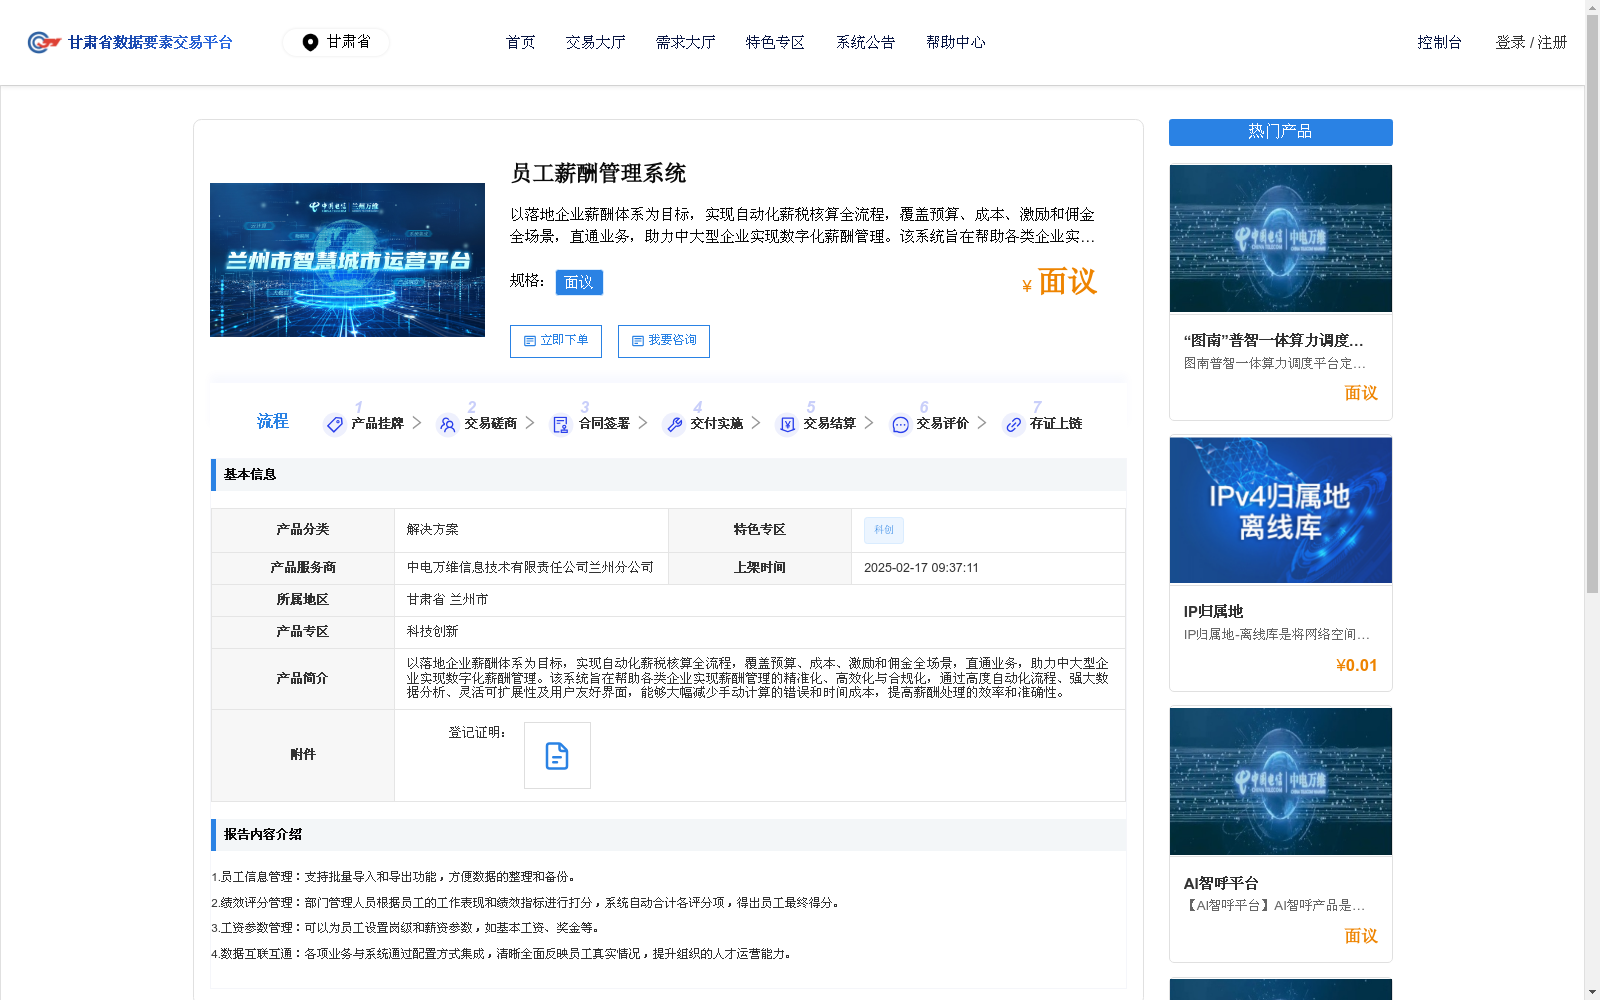Select the 面议 specification tag
This screenshot has width=1600, height=1000.
click(x=579, y=282)
